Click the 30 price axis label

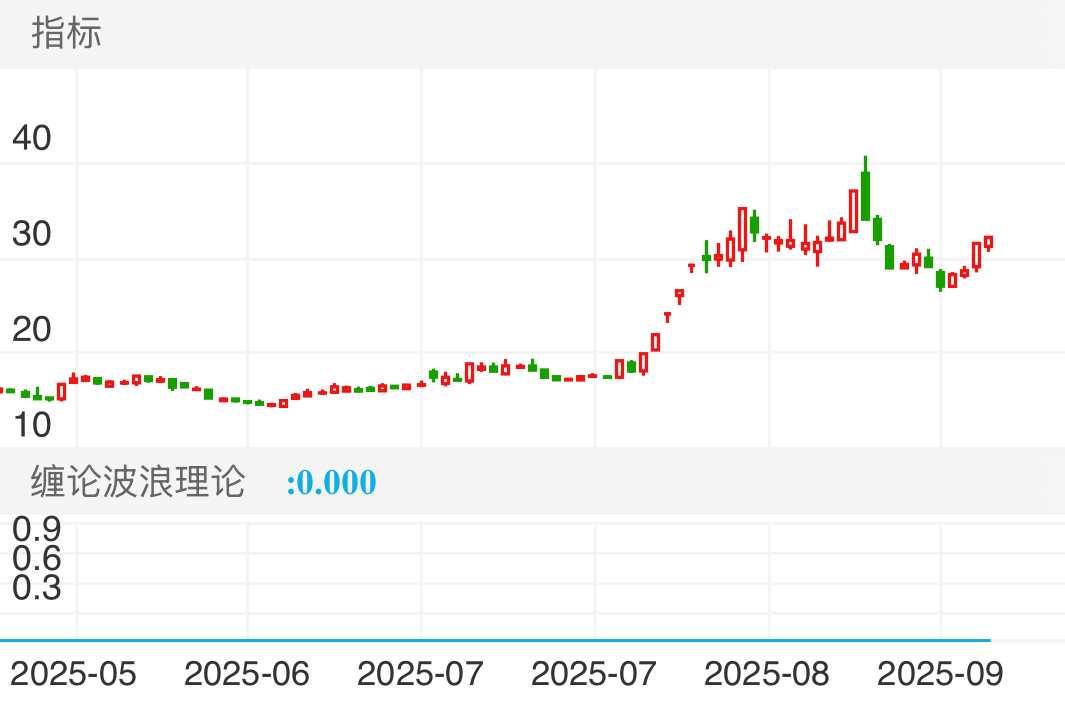[x=31, y=234]
